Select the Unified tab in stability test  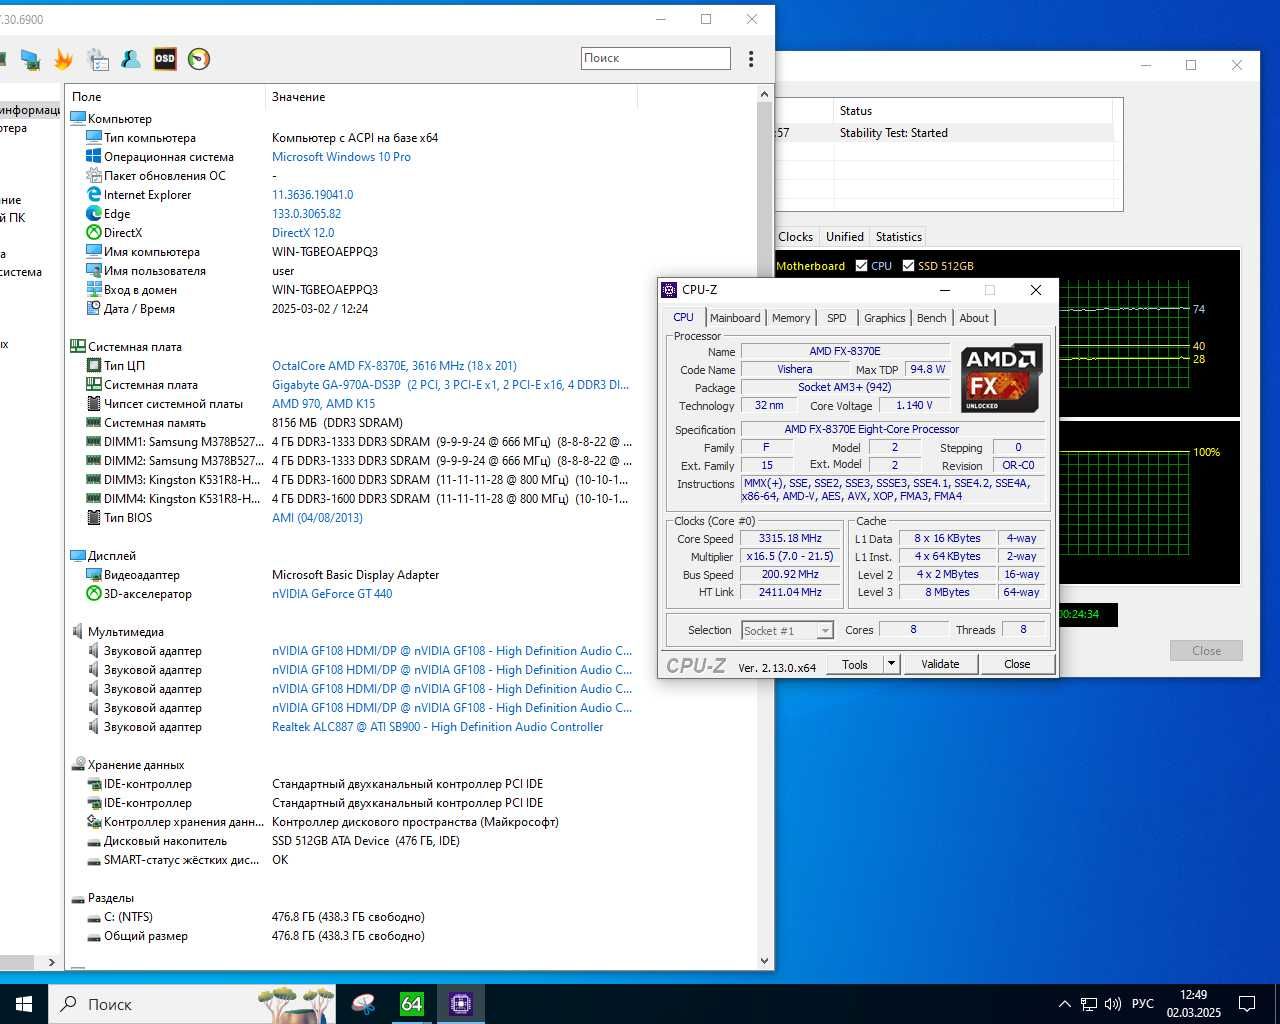pyautogui.click(x=844, y=237)
